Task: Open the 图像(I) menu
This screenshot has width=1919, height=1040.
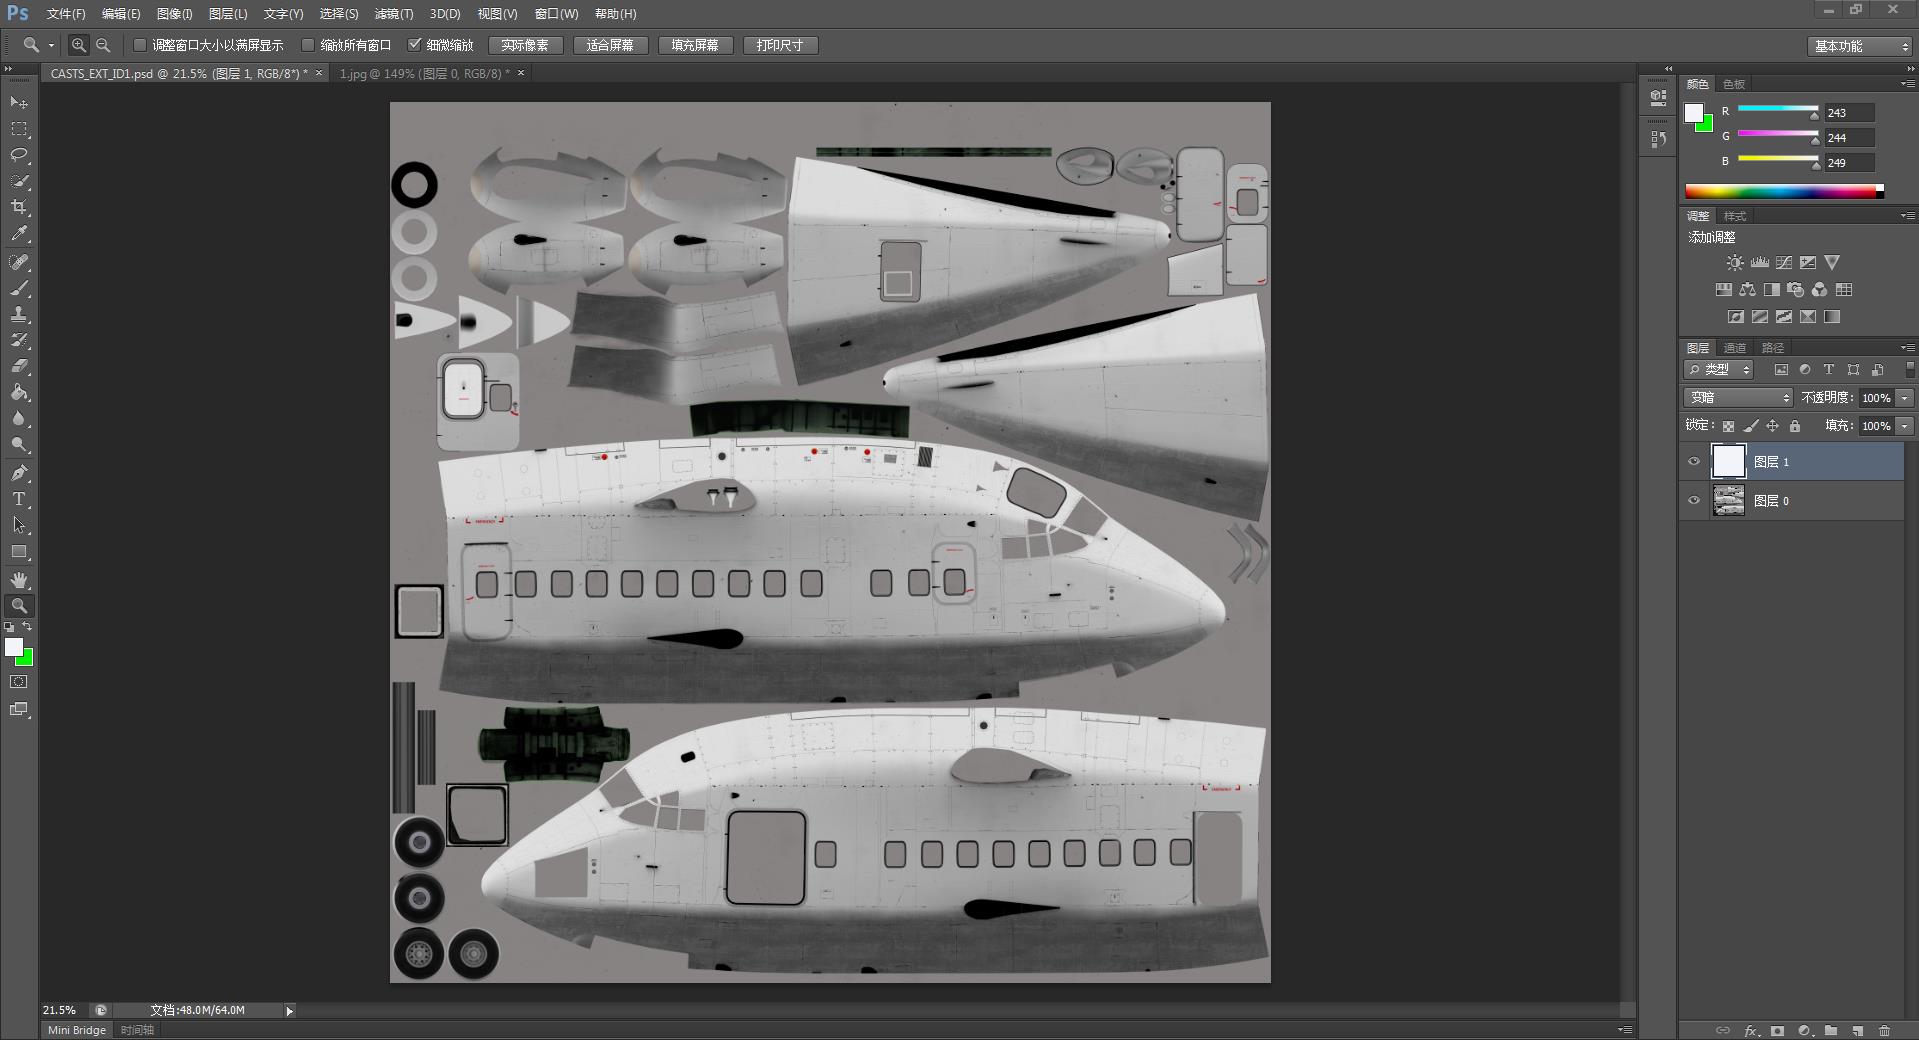Action: (x=175, y=14)
